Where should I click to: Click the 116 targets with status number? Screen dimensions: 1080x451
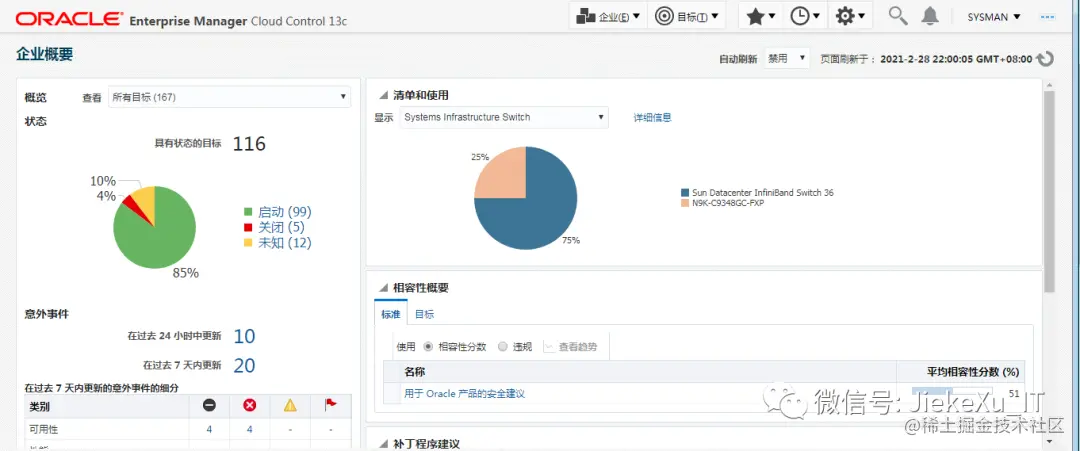click(x=249, y=143)
